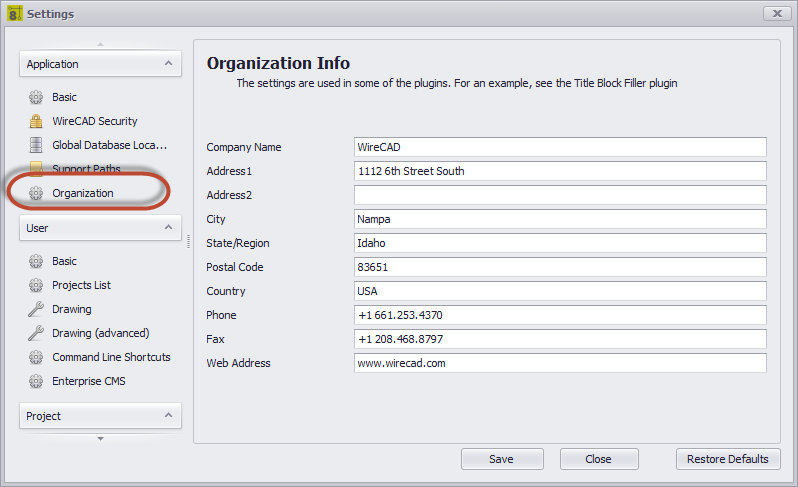Viewport: 798px width, 487px height.
Task: Click the Application group header label
Action: (x=52, y=64)
